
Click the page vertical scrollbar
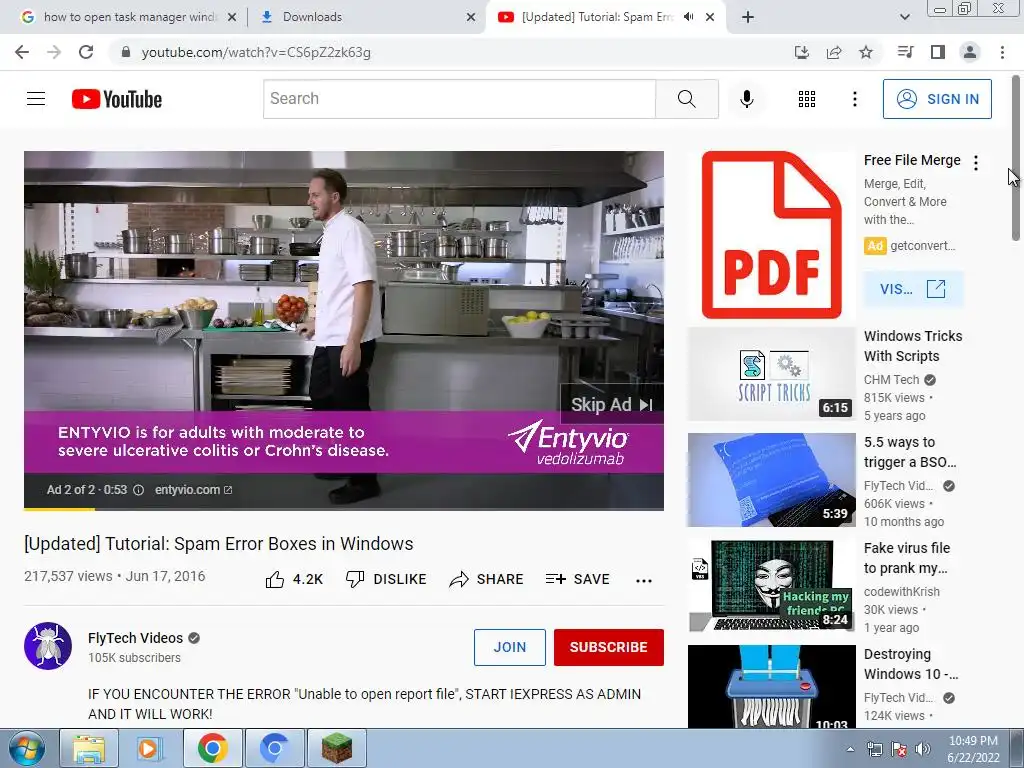point(1016,159)
